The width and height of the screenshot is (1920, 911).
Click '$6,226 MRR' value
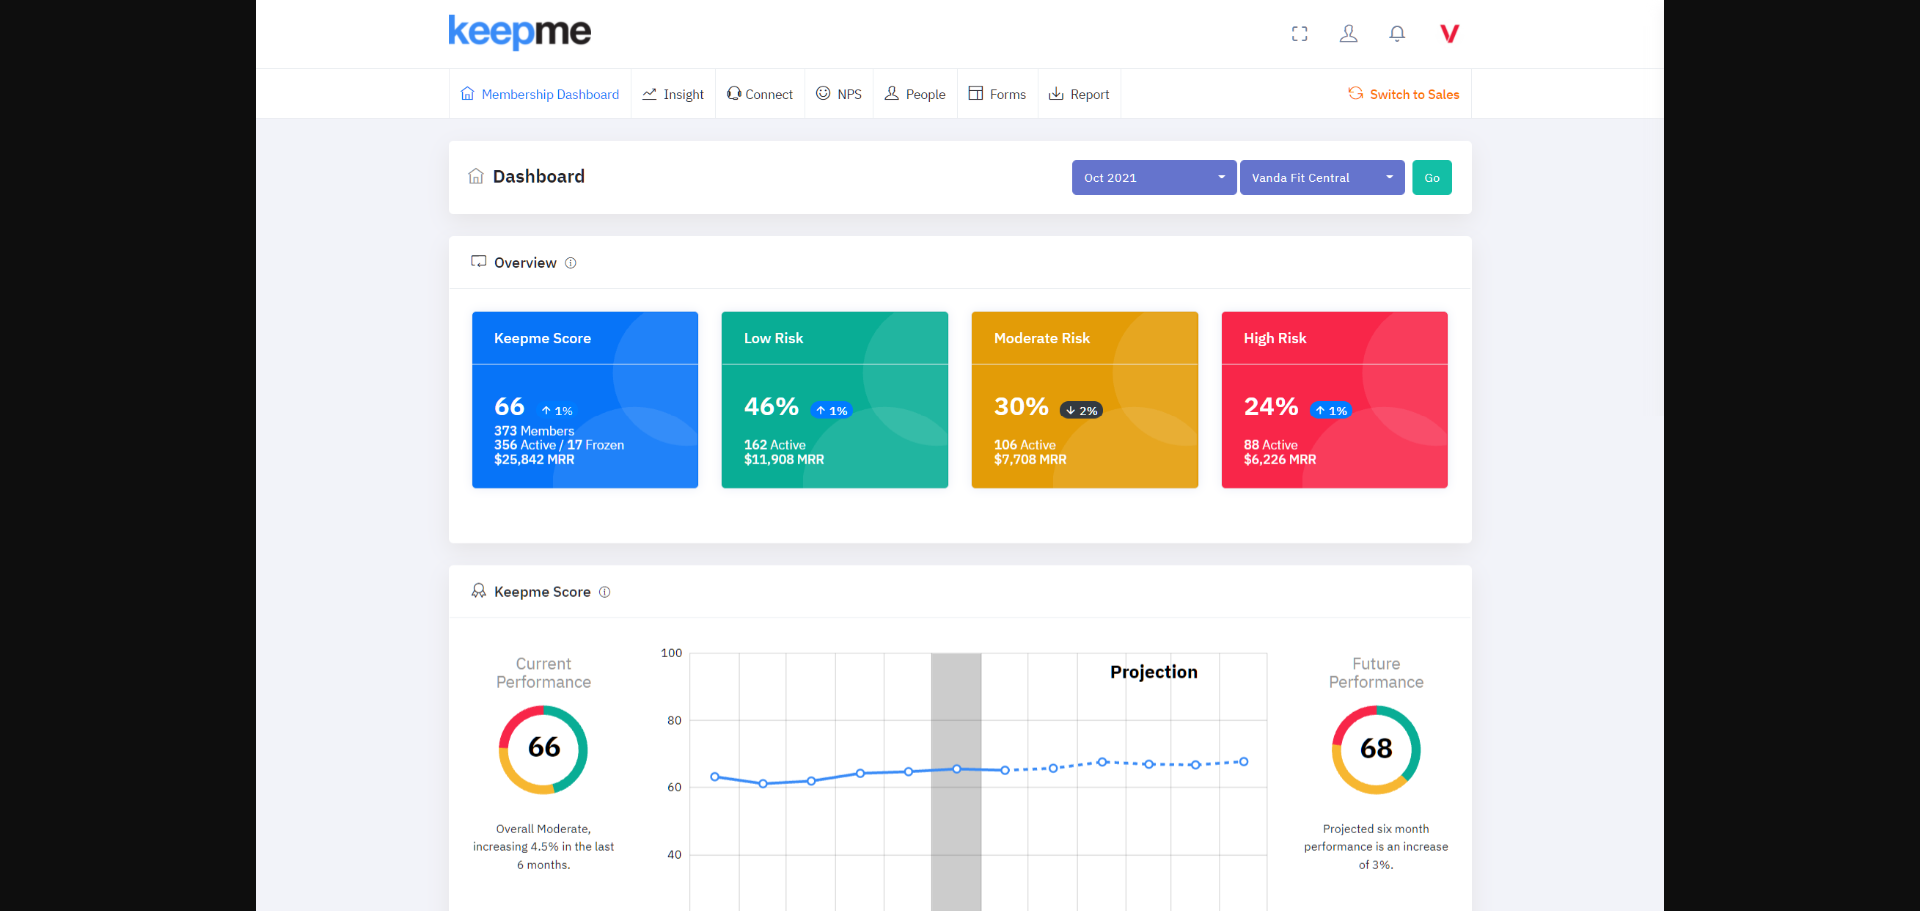[1280, 460]
